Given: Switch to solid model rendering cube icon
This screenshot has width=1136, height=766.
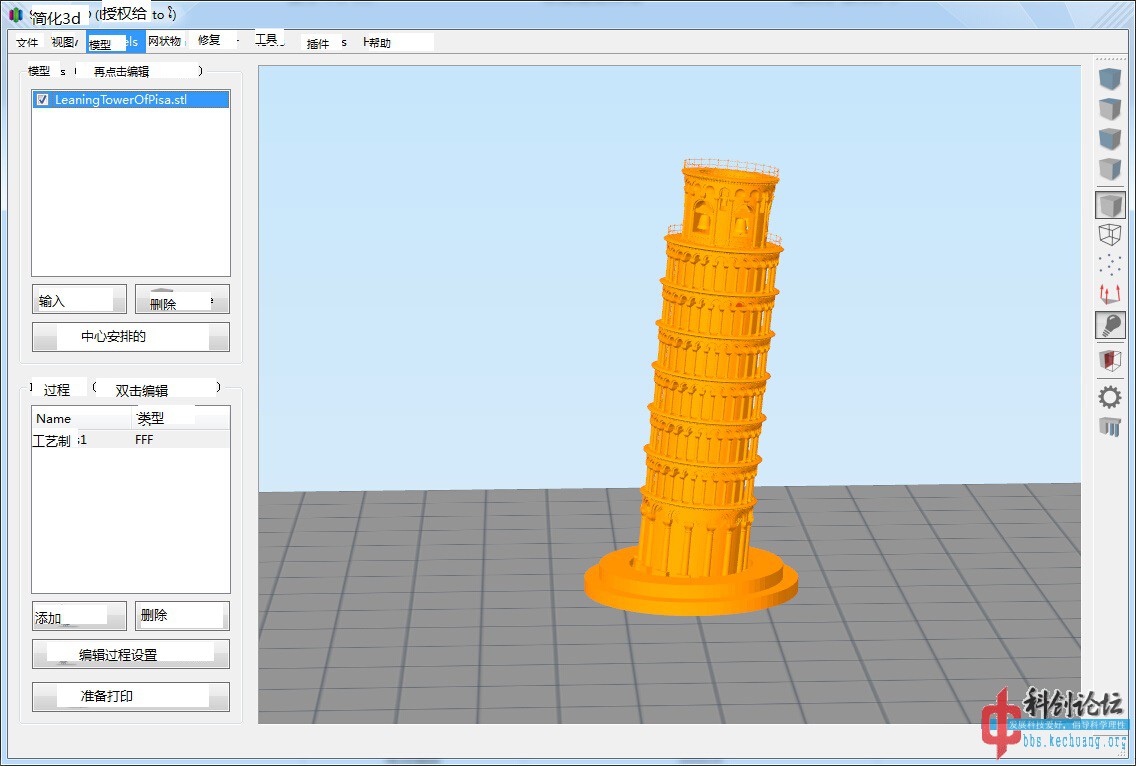Looking at the screenshot, I should click(x=1110, y=206).
